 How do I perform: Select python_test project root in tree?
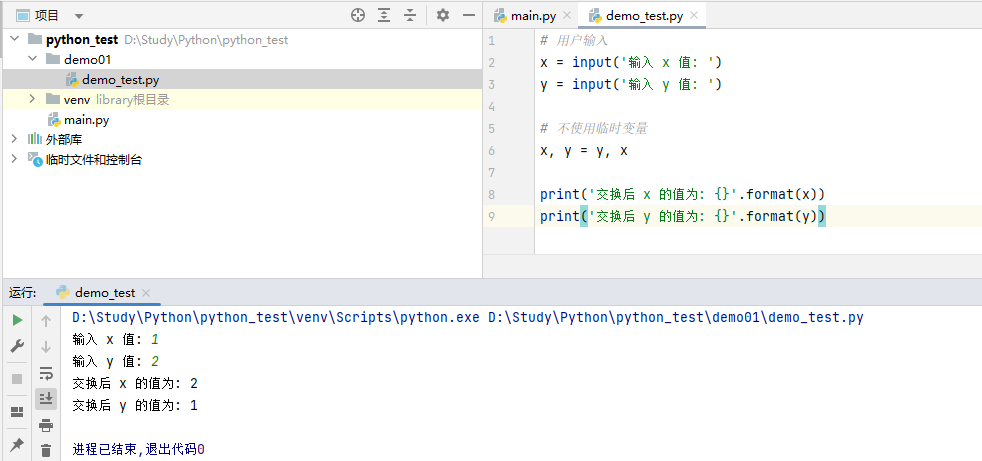click(x=81, y=39)
